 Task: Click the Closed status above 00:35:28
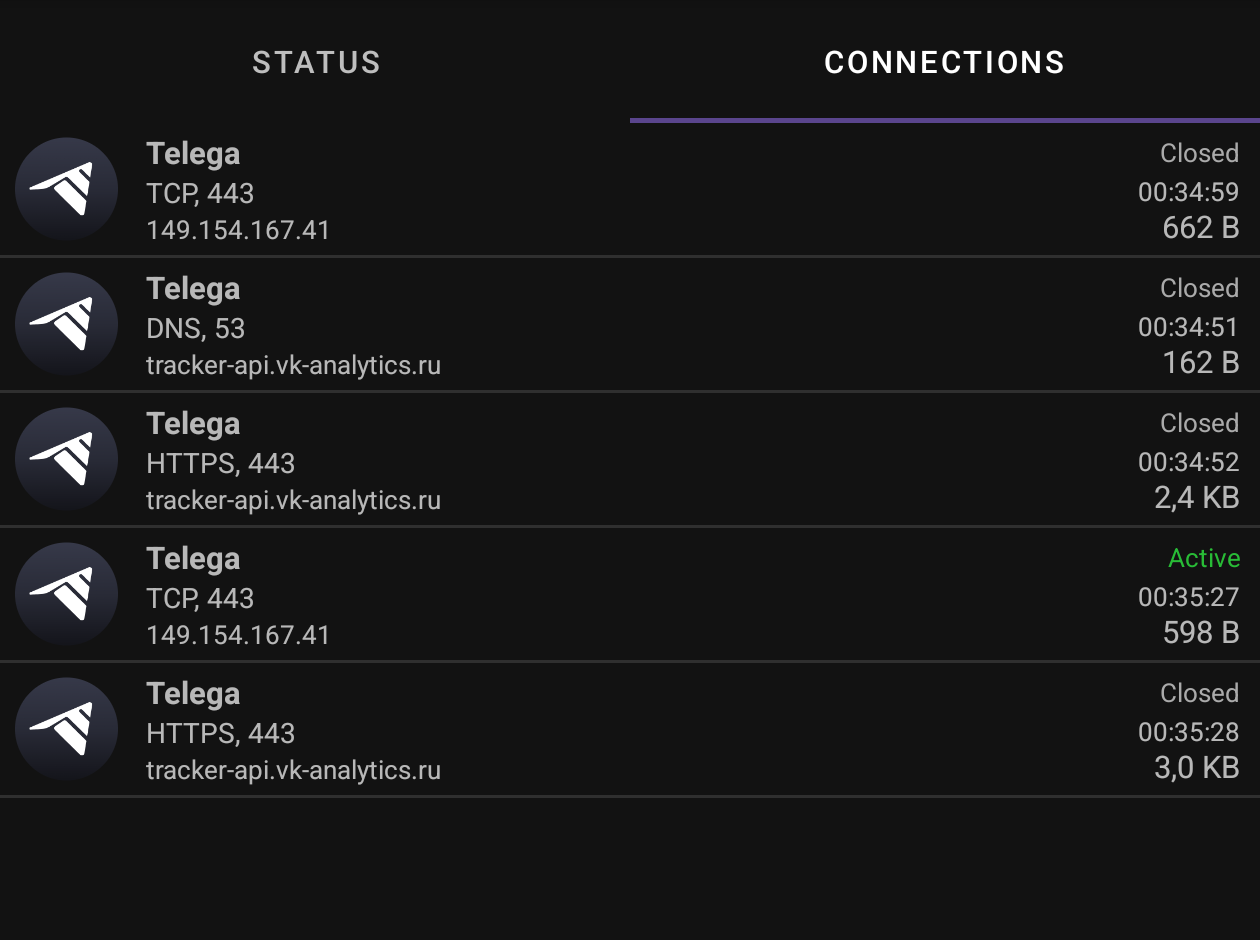pyautogui.click(x=1199, y=693)
